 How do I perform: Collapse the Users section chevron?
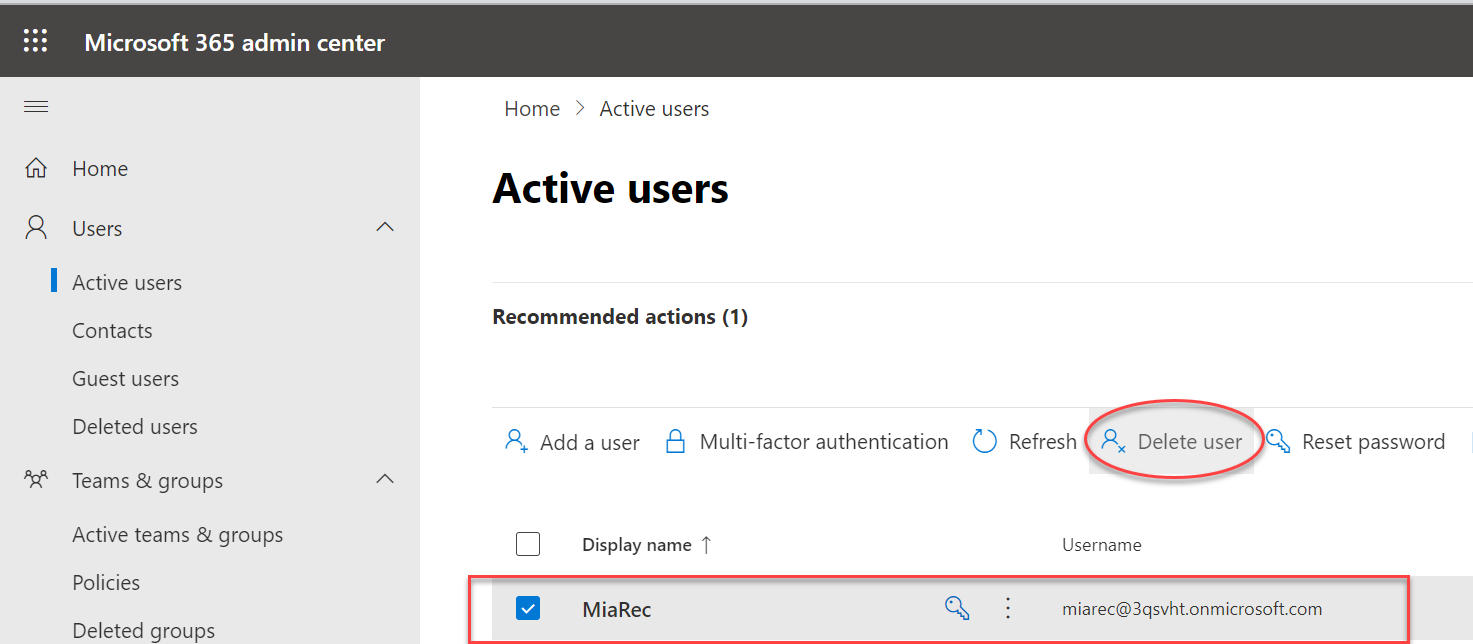click(385, 227)
